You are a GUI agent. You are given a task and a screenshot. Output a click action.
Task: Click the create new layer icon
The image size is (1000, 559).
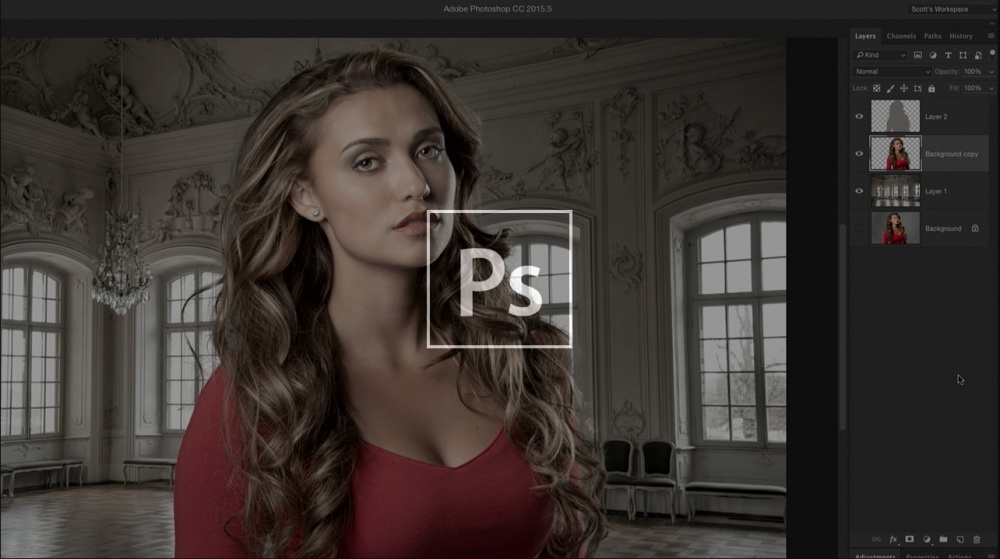[960, 539]
